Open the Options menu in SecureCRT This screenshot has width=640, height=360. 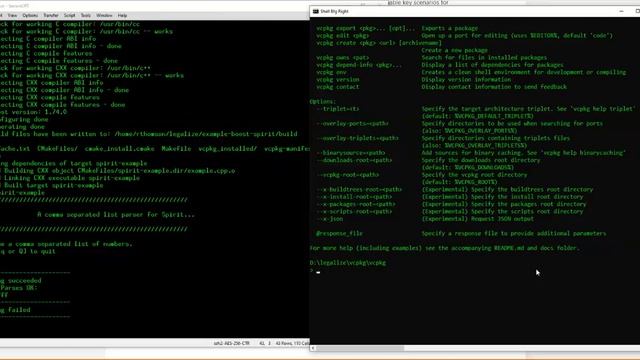coord(30,16)
